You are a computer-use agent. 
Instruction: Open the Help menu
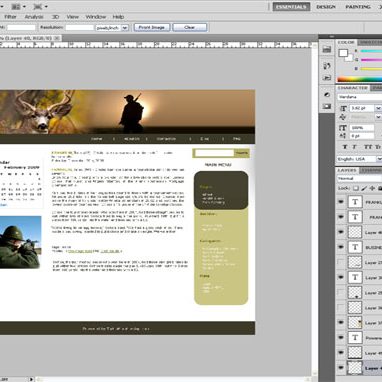(x=118, y=17)
